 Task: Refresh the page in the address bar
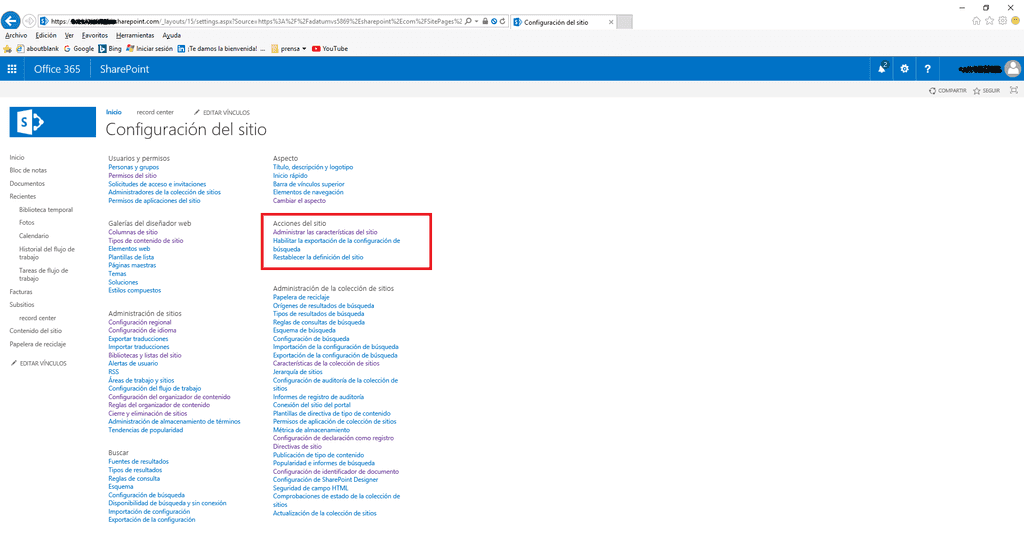502,22
